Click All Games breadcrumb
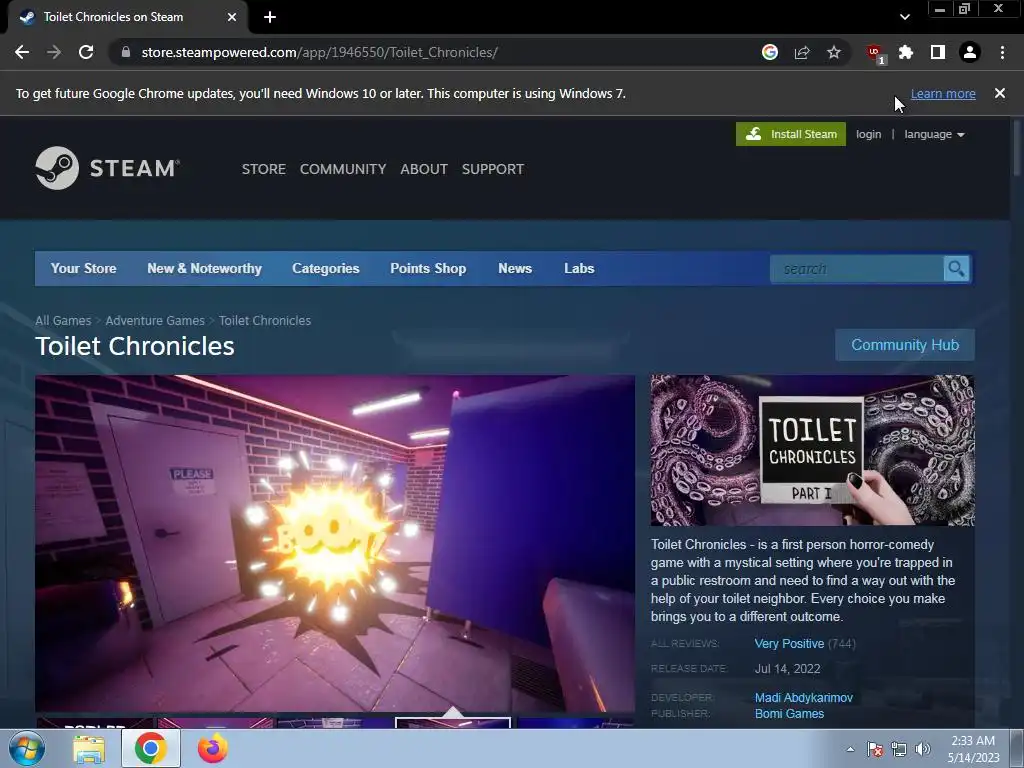The image size is (1024, 768). 63,321
